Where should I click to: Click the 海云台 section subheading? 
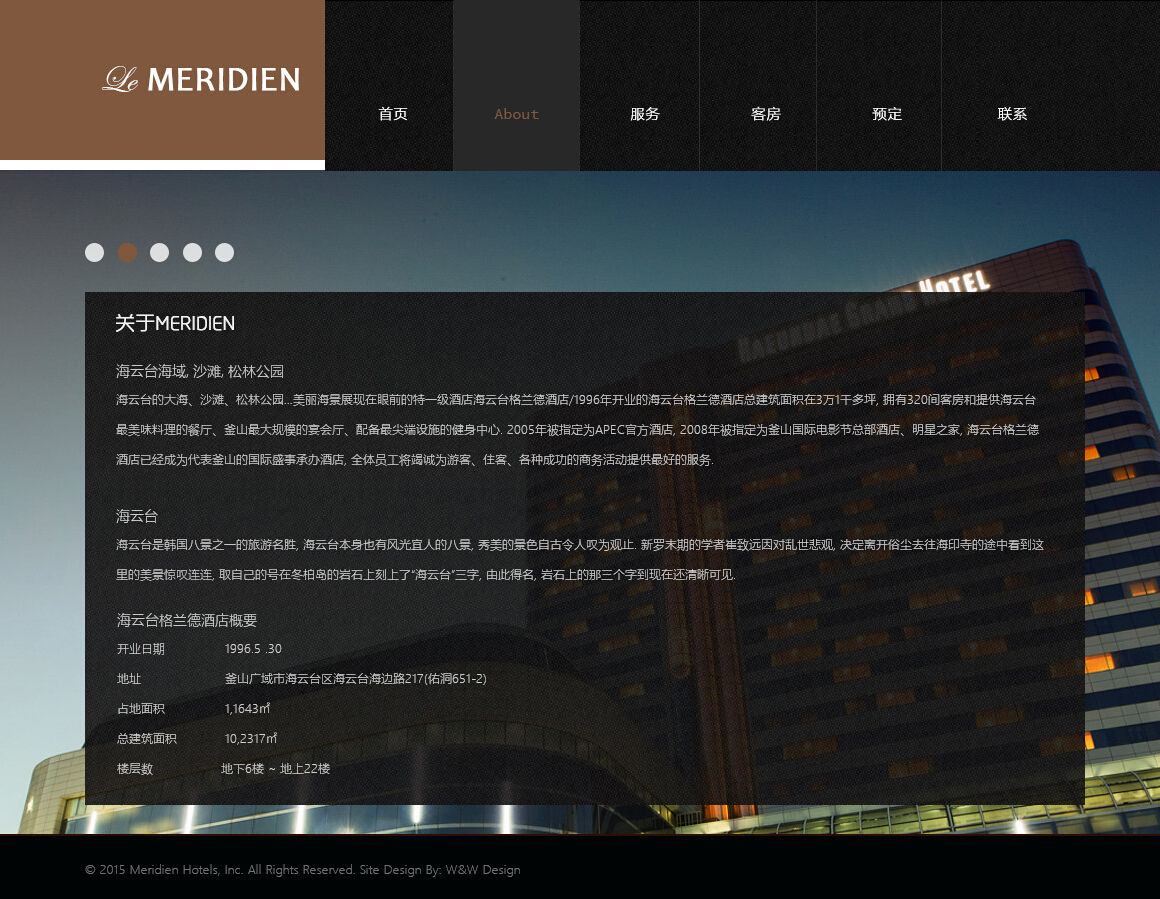pyautogui.click(x=137, y=516)
